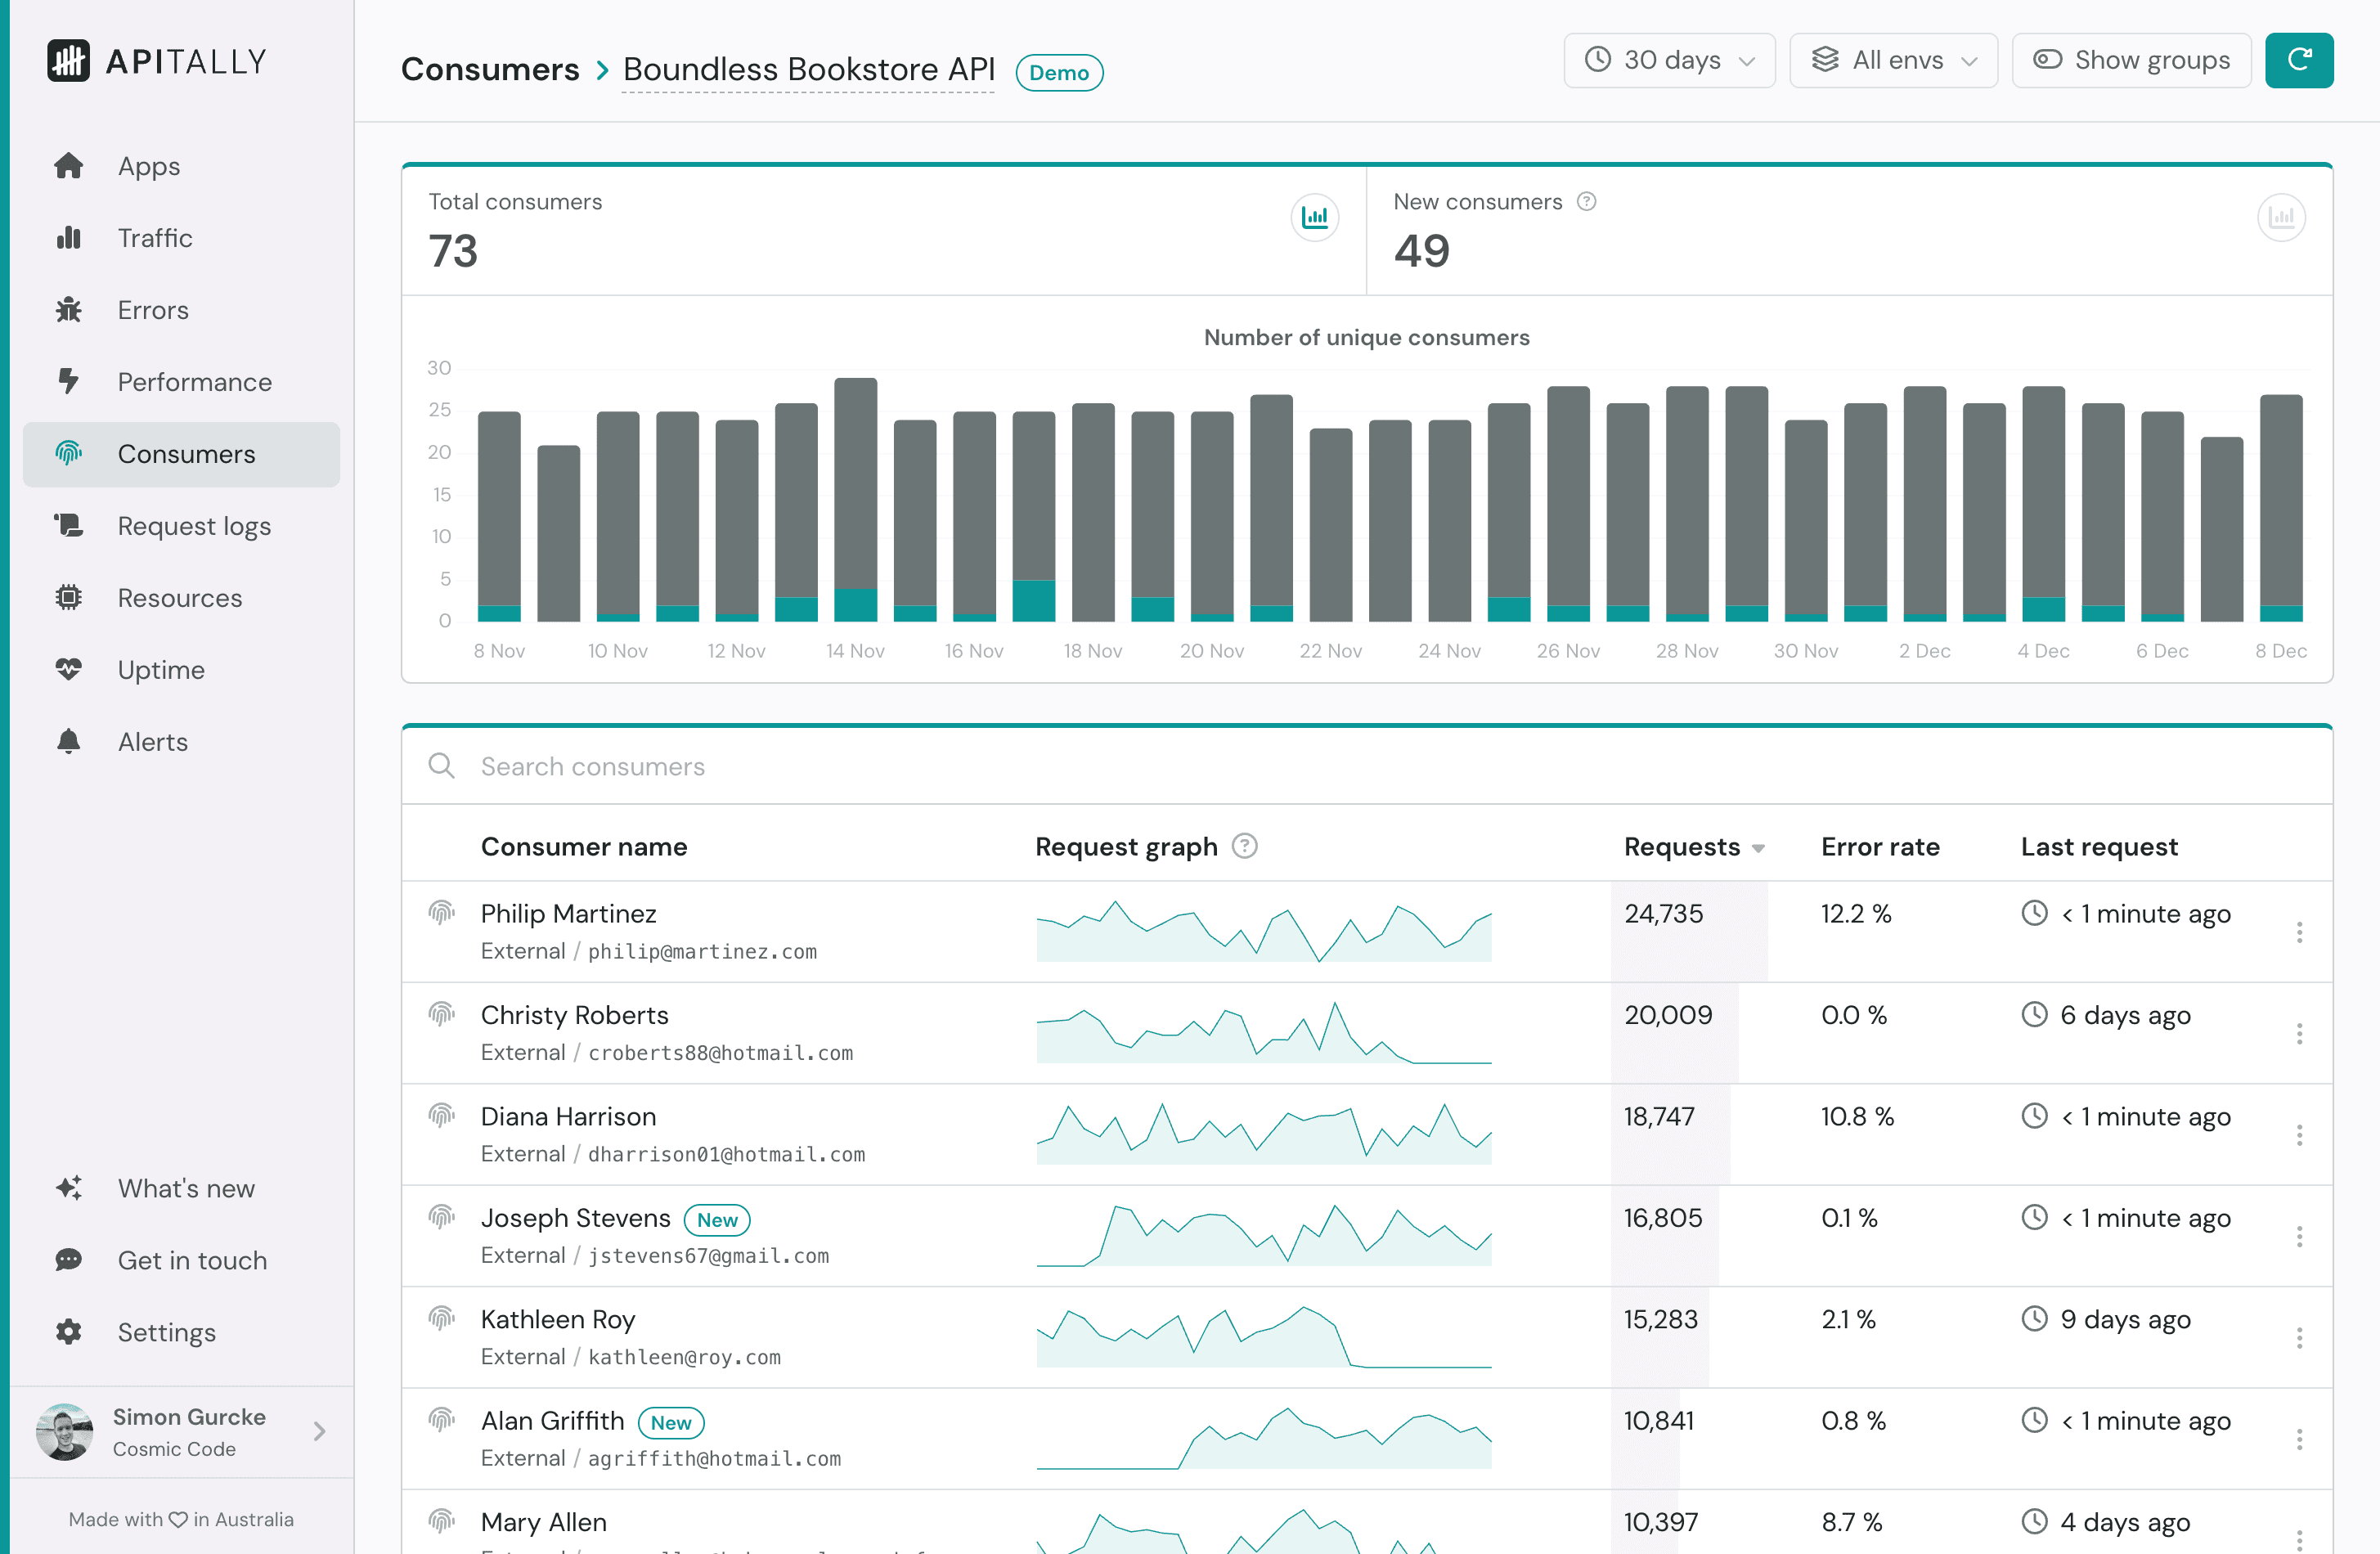Expand the All envs environment selector

point(1893,60)
